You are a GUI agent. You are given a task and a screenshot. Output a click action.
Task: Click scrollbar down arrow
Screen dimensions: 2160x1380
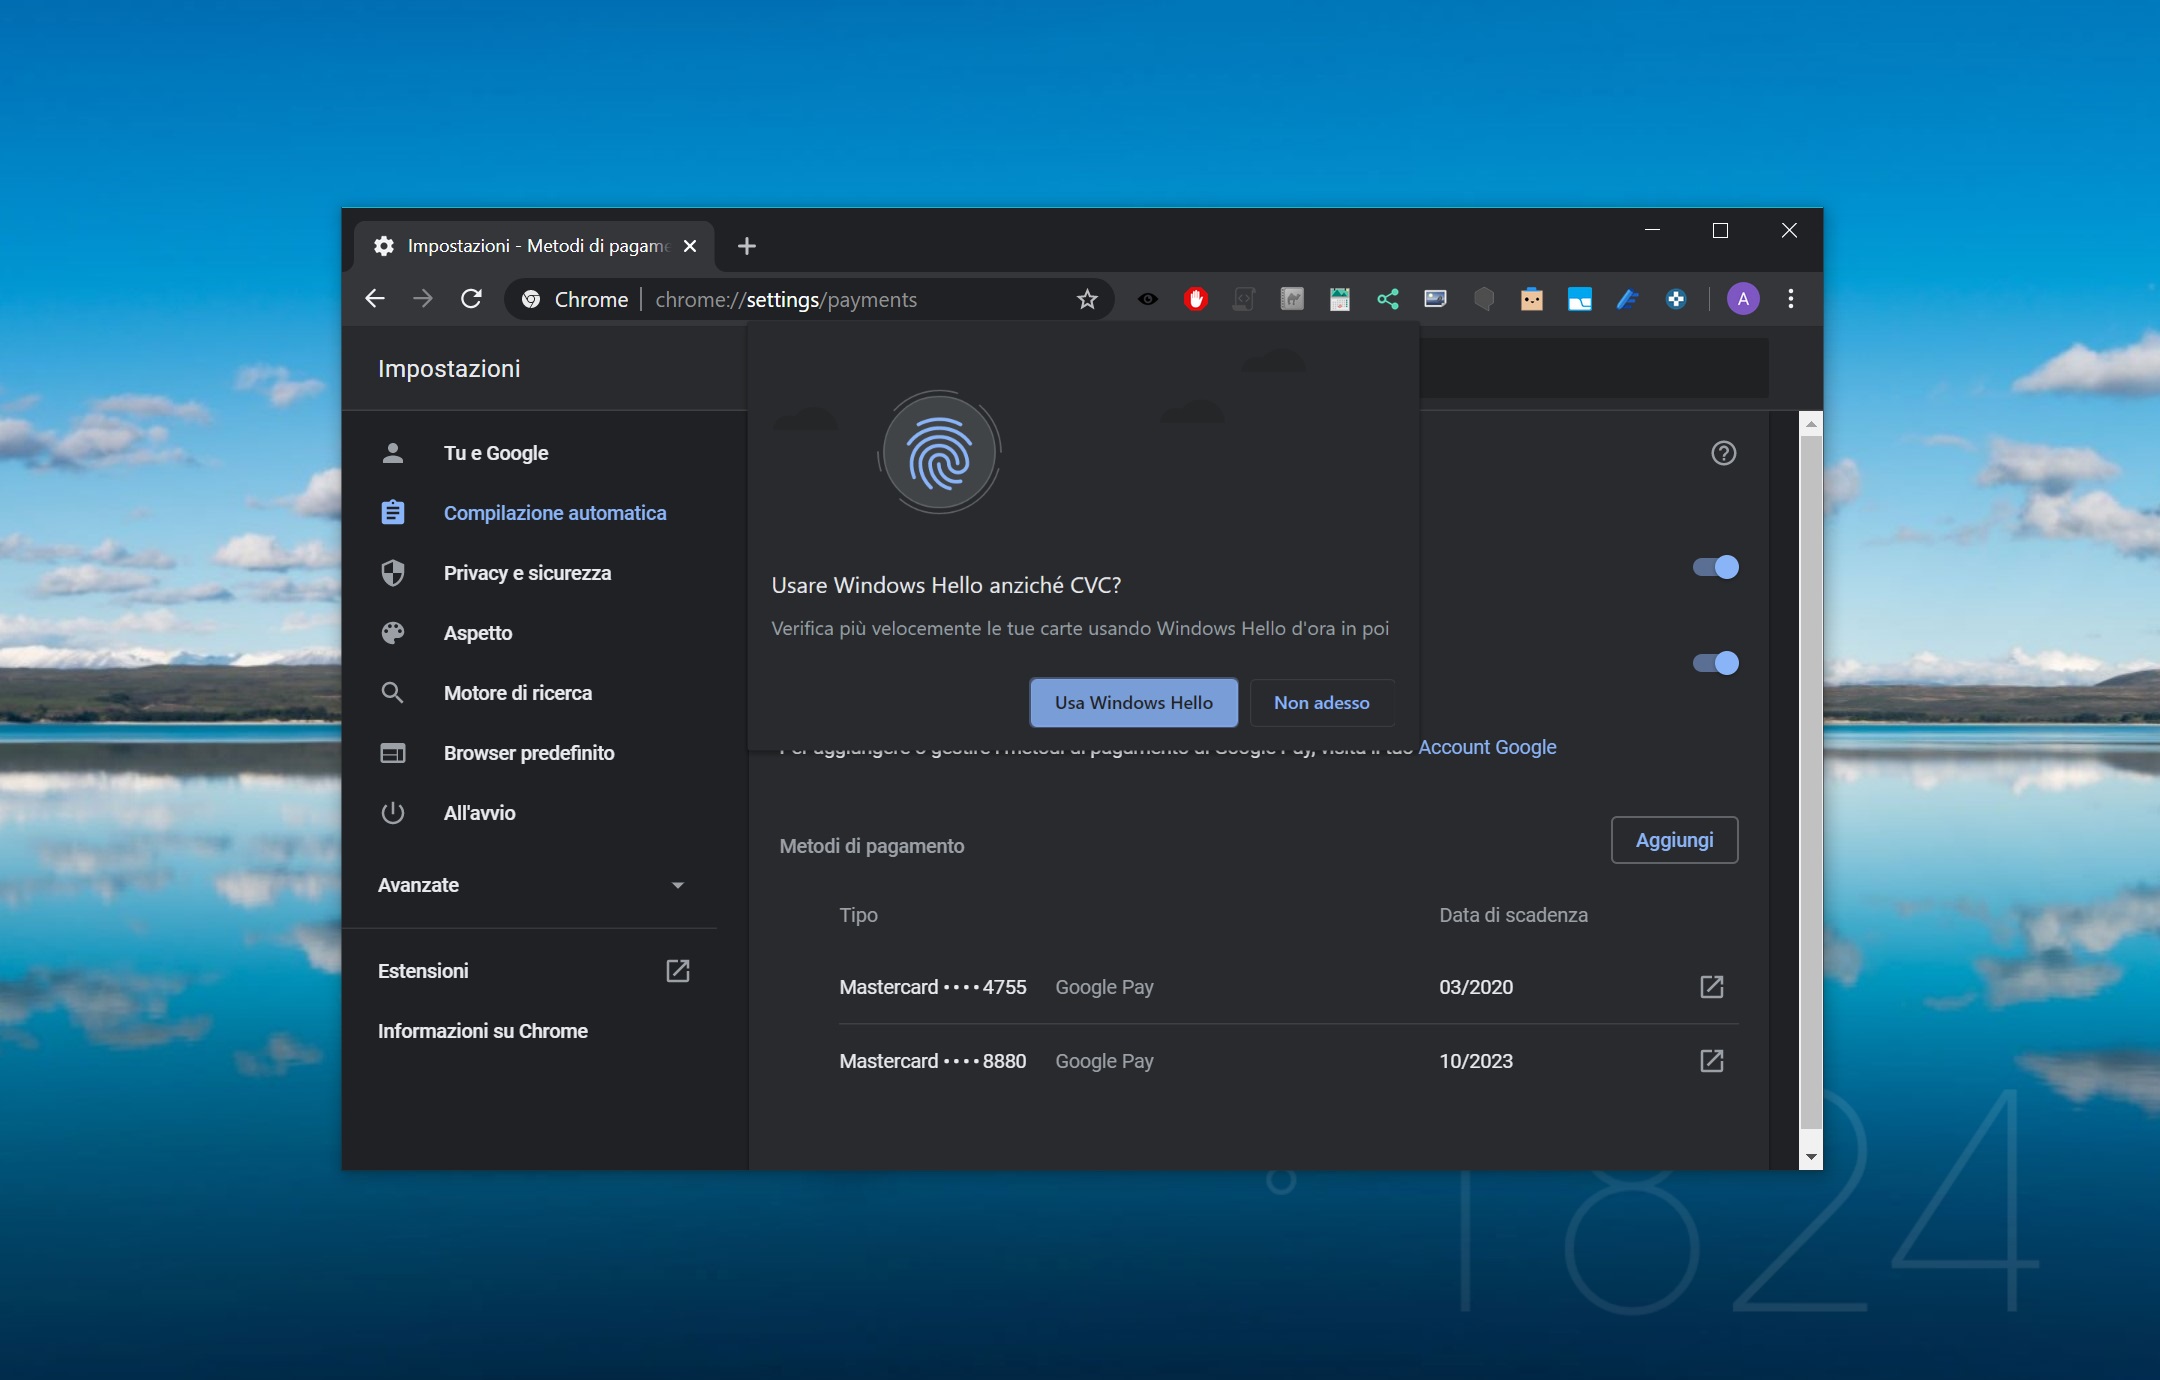pos(1811,1157)
